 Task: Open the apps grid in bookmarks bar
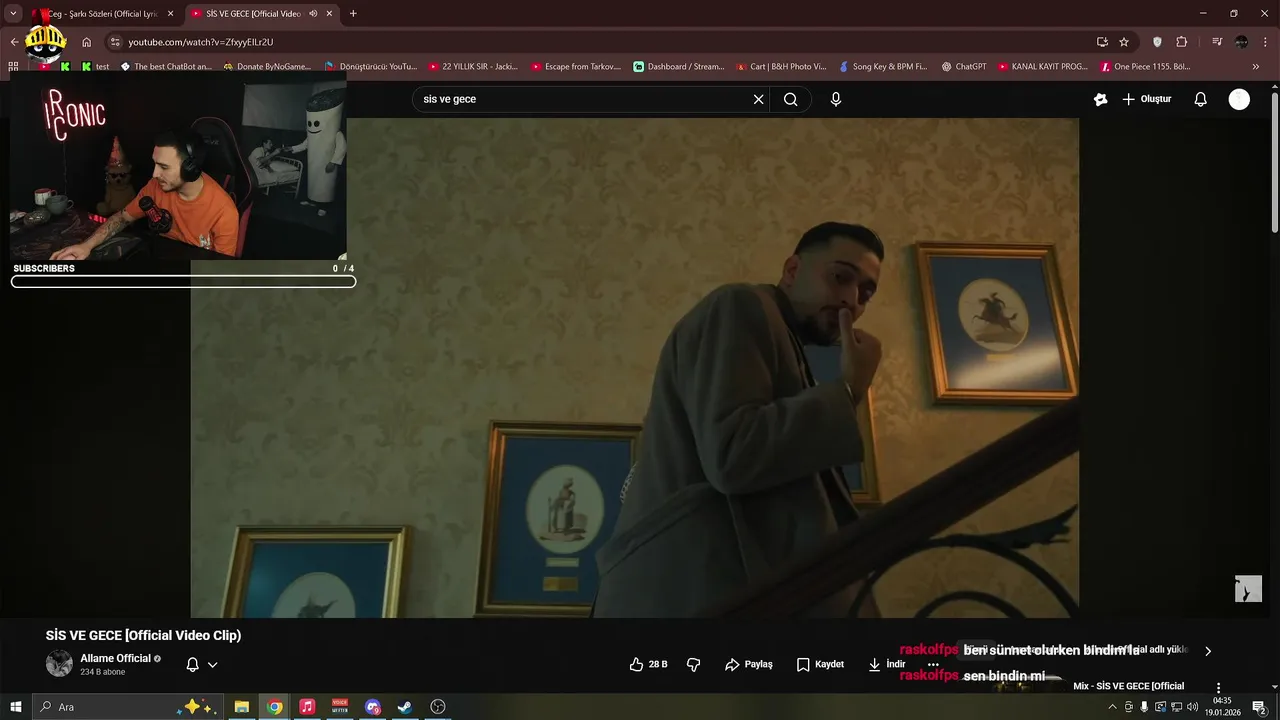tap(13, 67)
